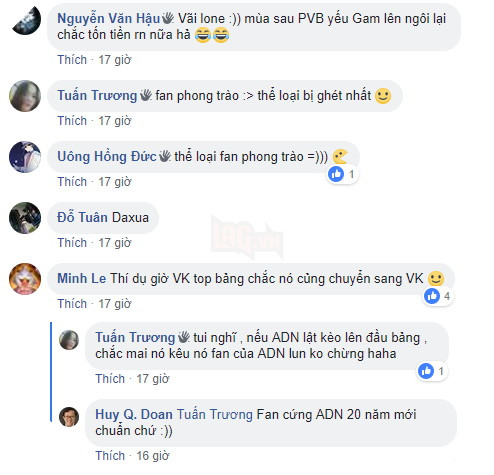Click the like reaction icon on Minh Le's comment

coord(432,296)
